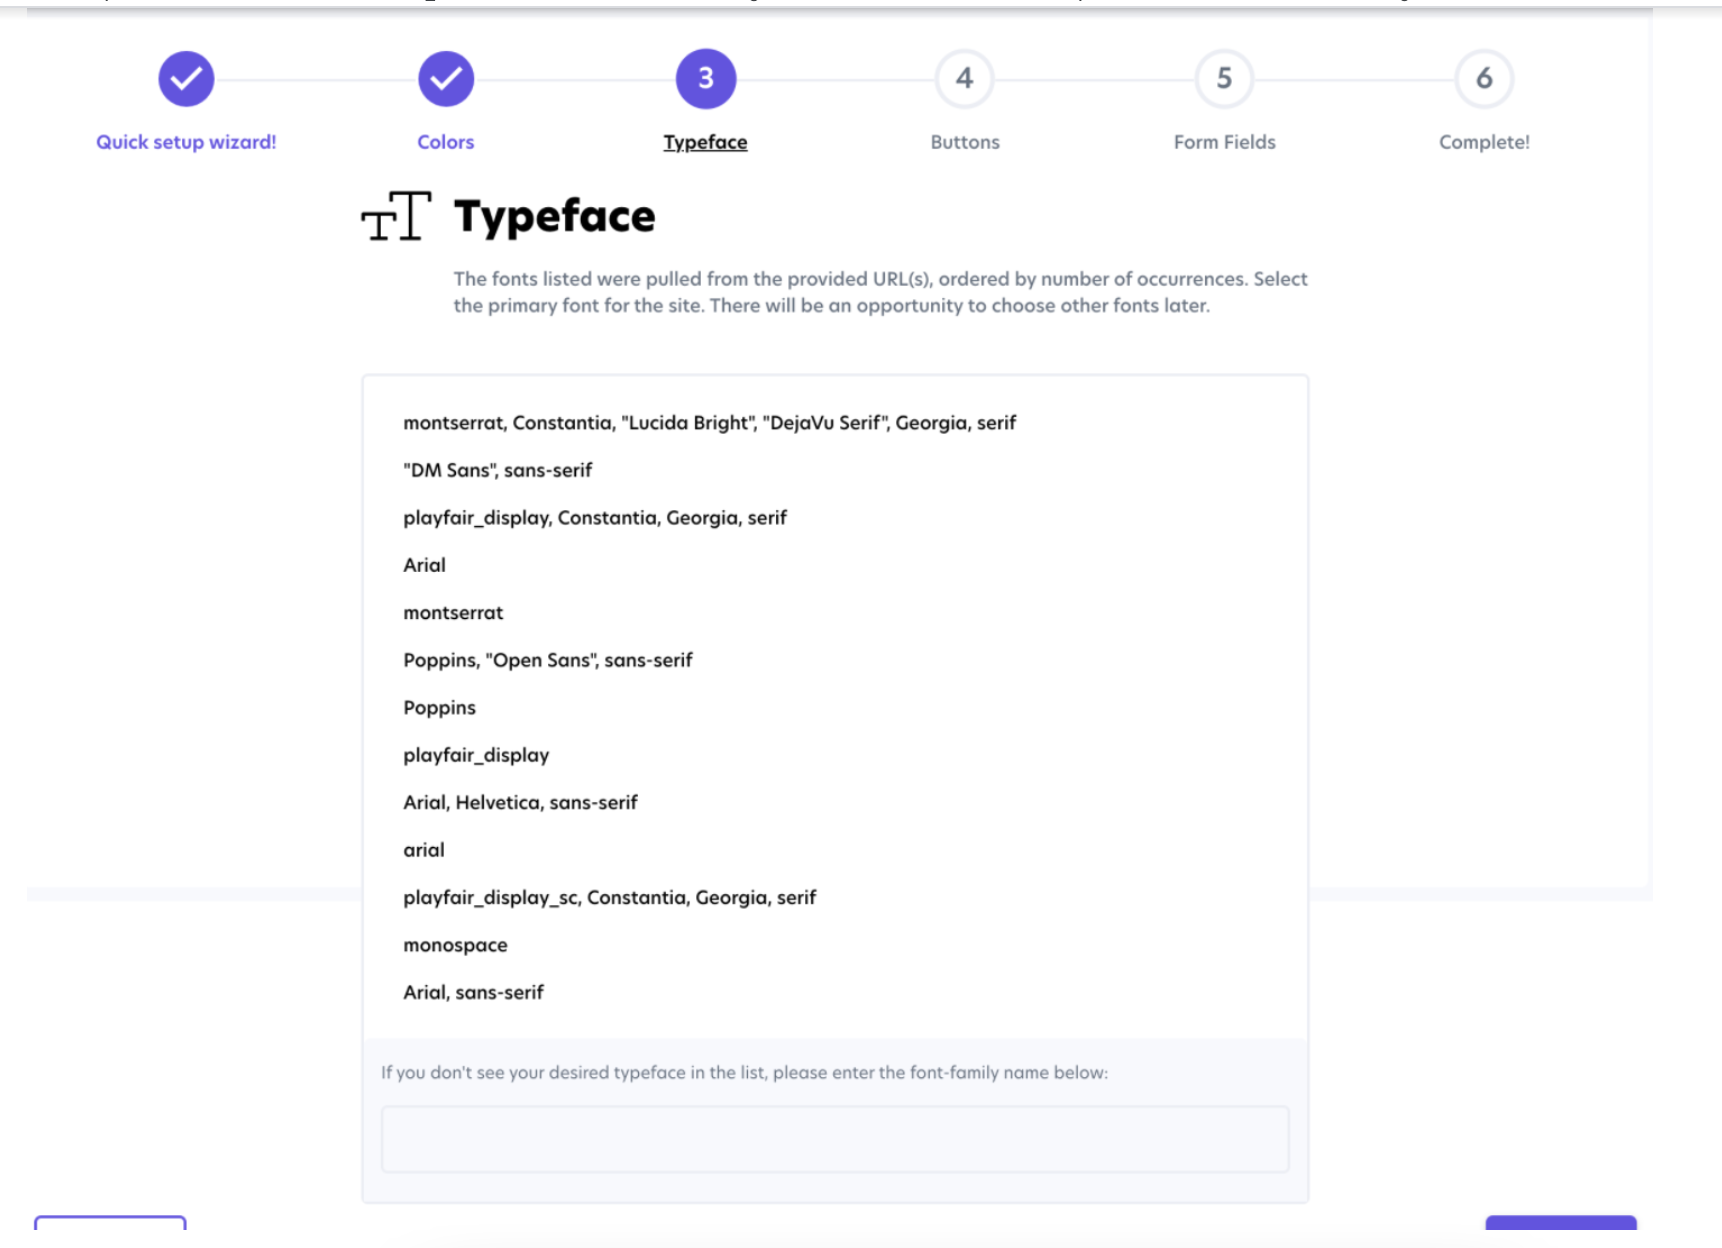This screenshot has height=1248, width=1722.
Task: Click the Typeface heading icon
Action: point(396,216)
